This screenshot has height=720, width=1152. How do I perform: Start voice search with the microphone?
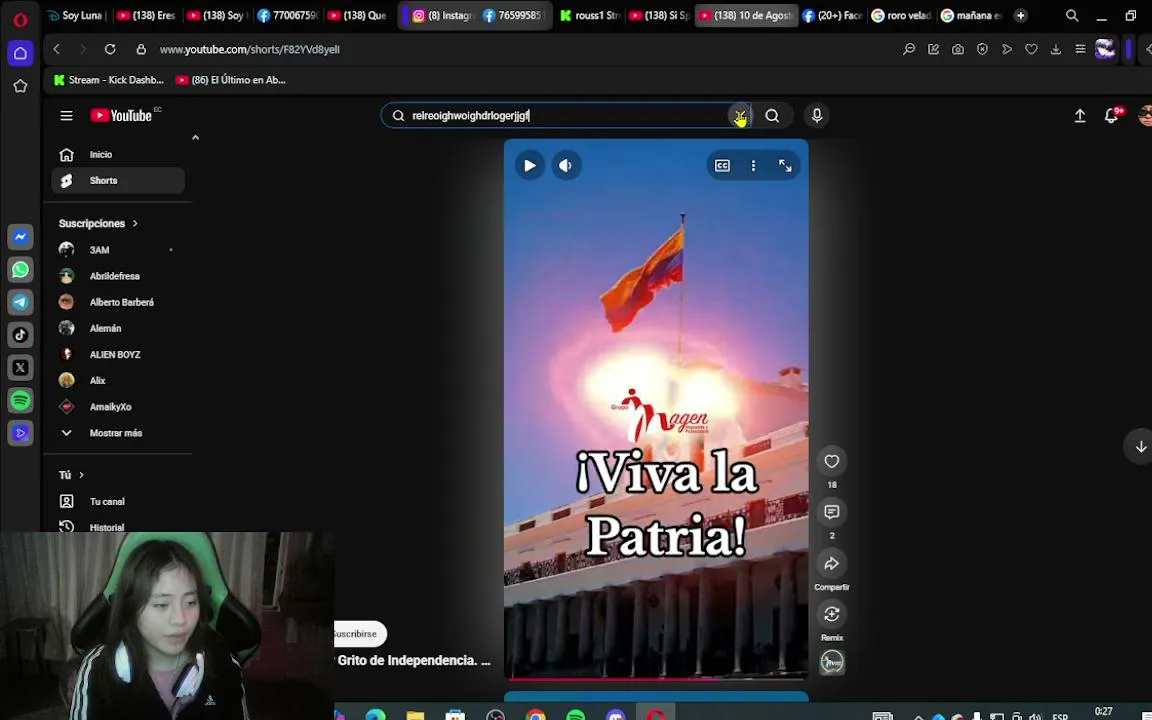816,115
